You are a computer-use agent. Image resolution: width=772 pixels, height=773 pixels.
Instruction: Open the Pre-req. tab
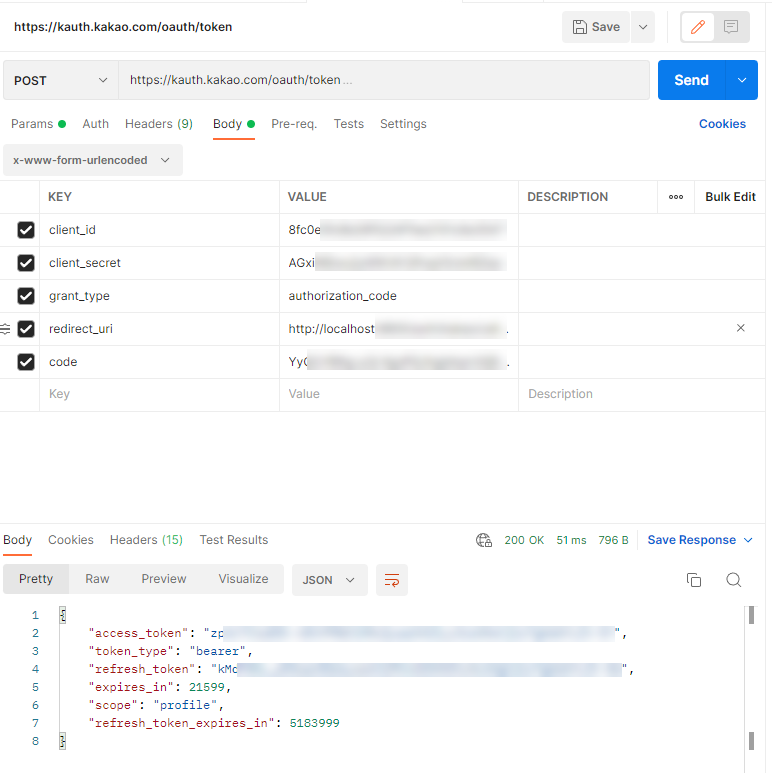(294, 124)
